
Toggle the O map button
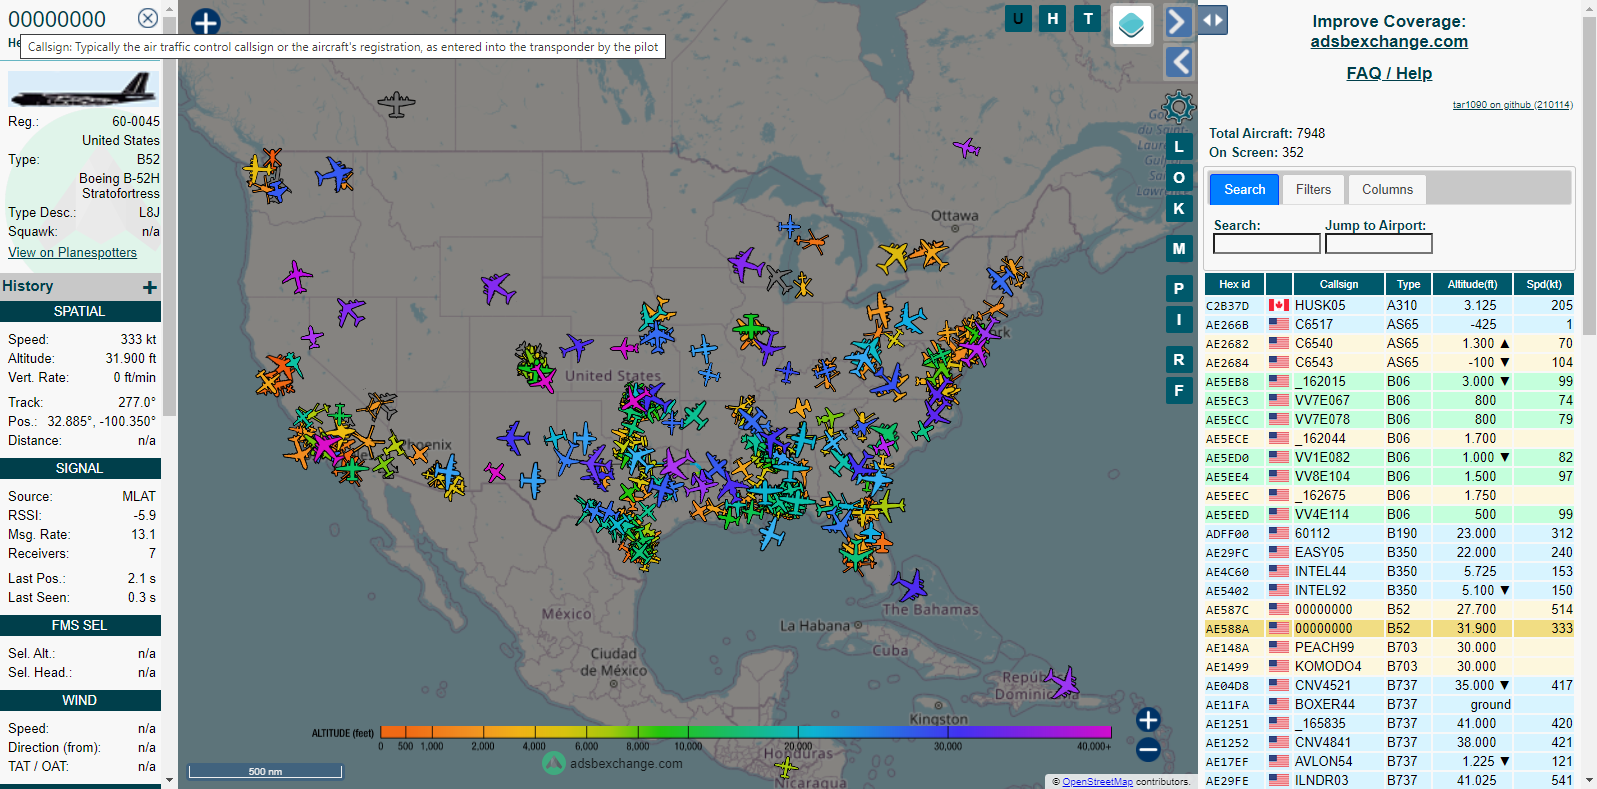[x=1179, y=178]
